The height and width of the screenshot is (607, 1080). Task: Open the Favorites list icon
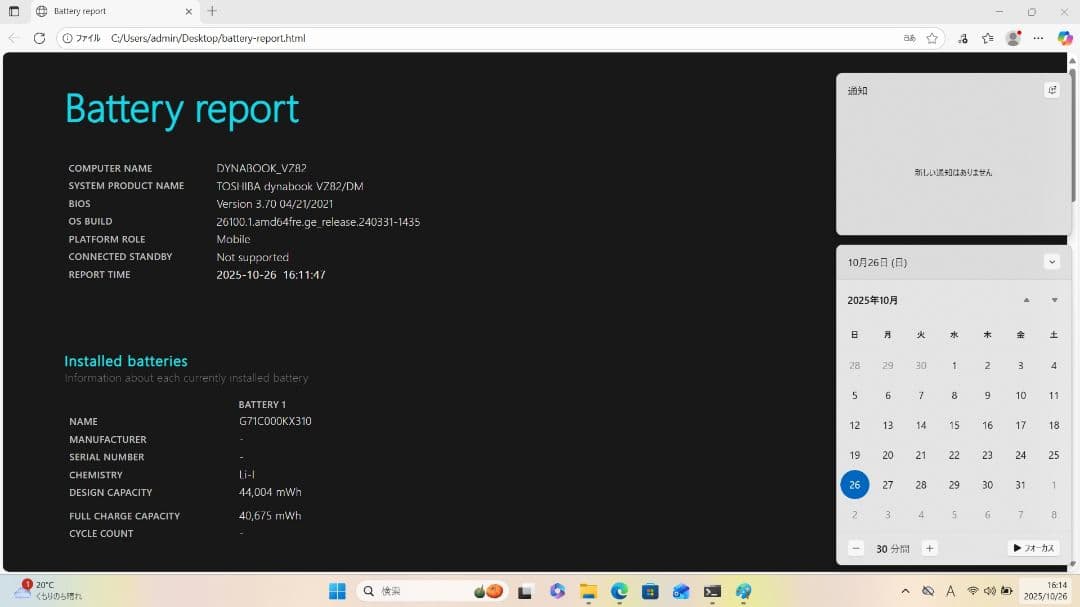[x=988, y=38]
